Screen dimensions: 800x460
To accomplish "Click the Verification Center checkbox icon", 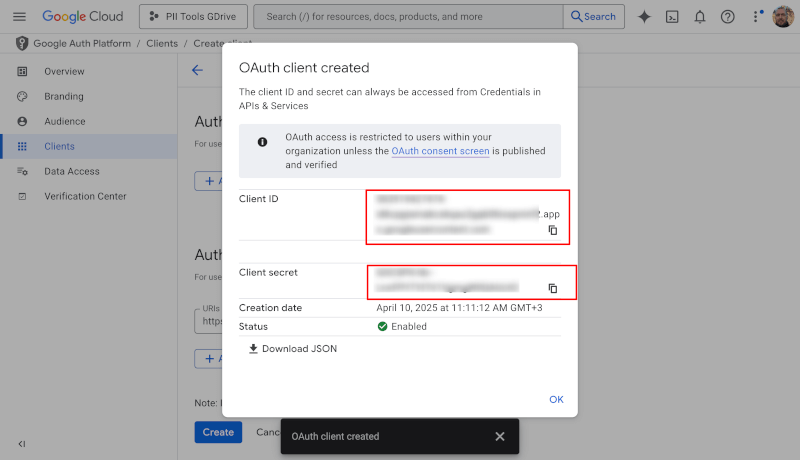I will [x=22, y=196].
